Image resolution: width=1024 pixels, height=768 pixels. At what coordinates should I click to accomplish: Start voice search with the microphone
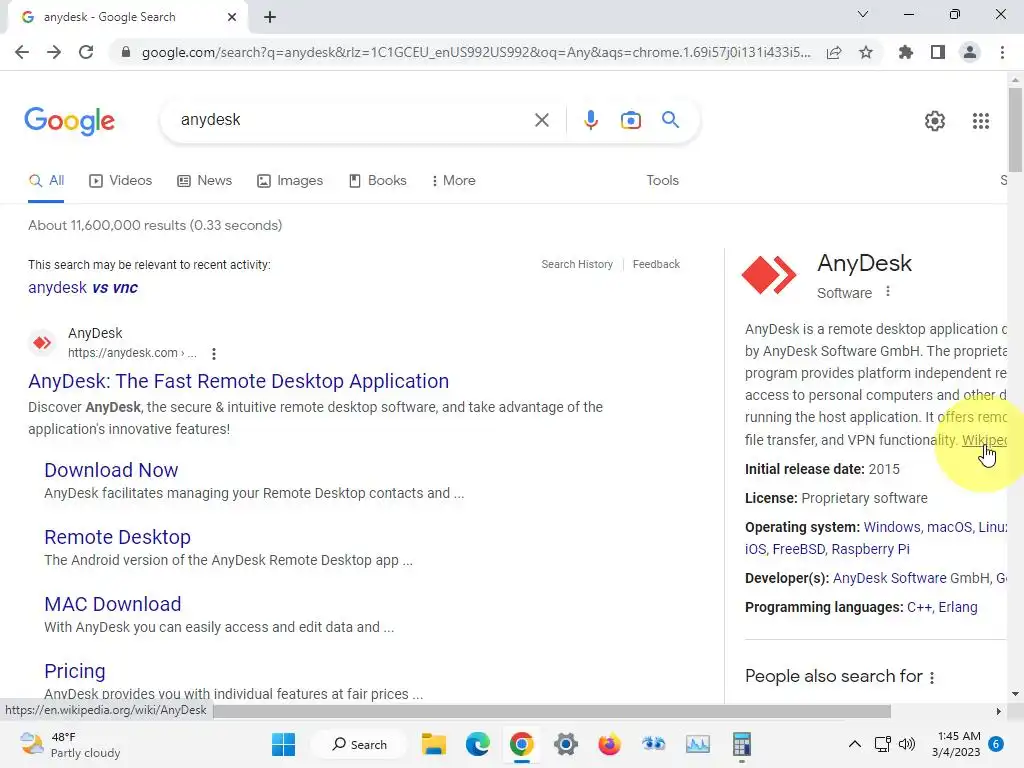click(x=591, y=120)
